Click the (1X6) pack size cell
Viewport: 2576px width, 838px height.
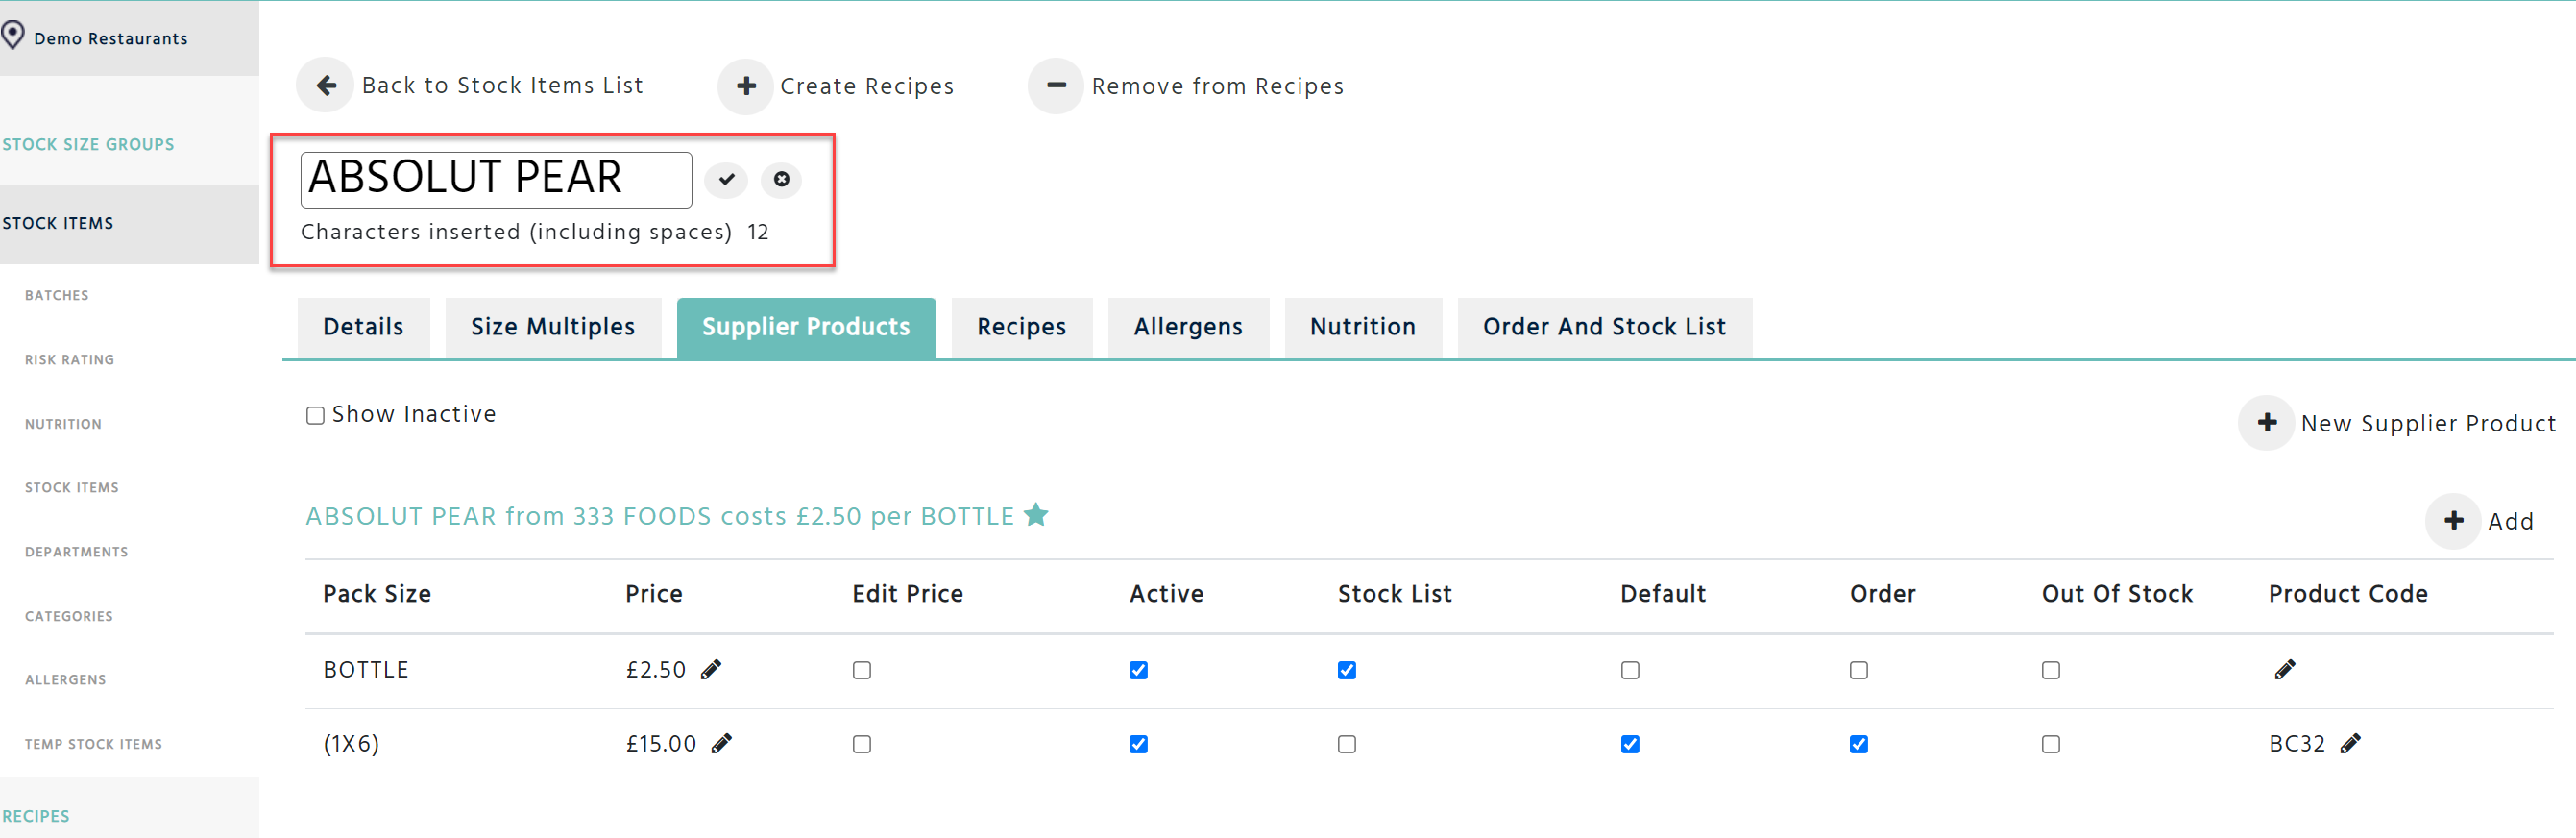351,744
